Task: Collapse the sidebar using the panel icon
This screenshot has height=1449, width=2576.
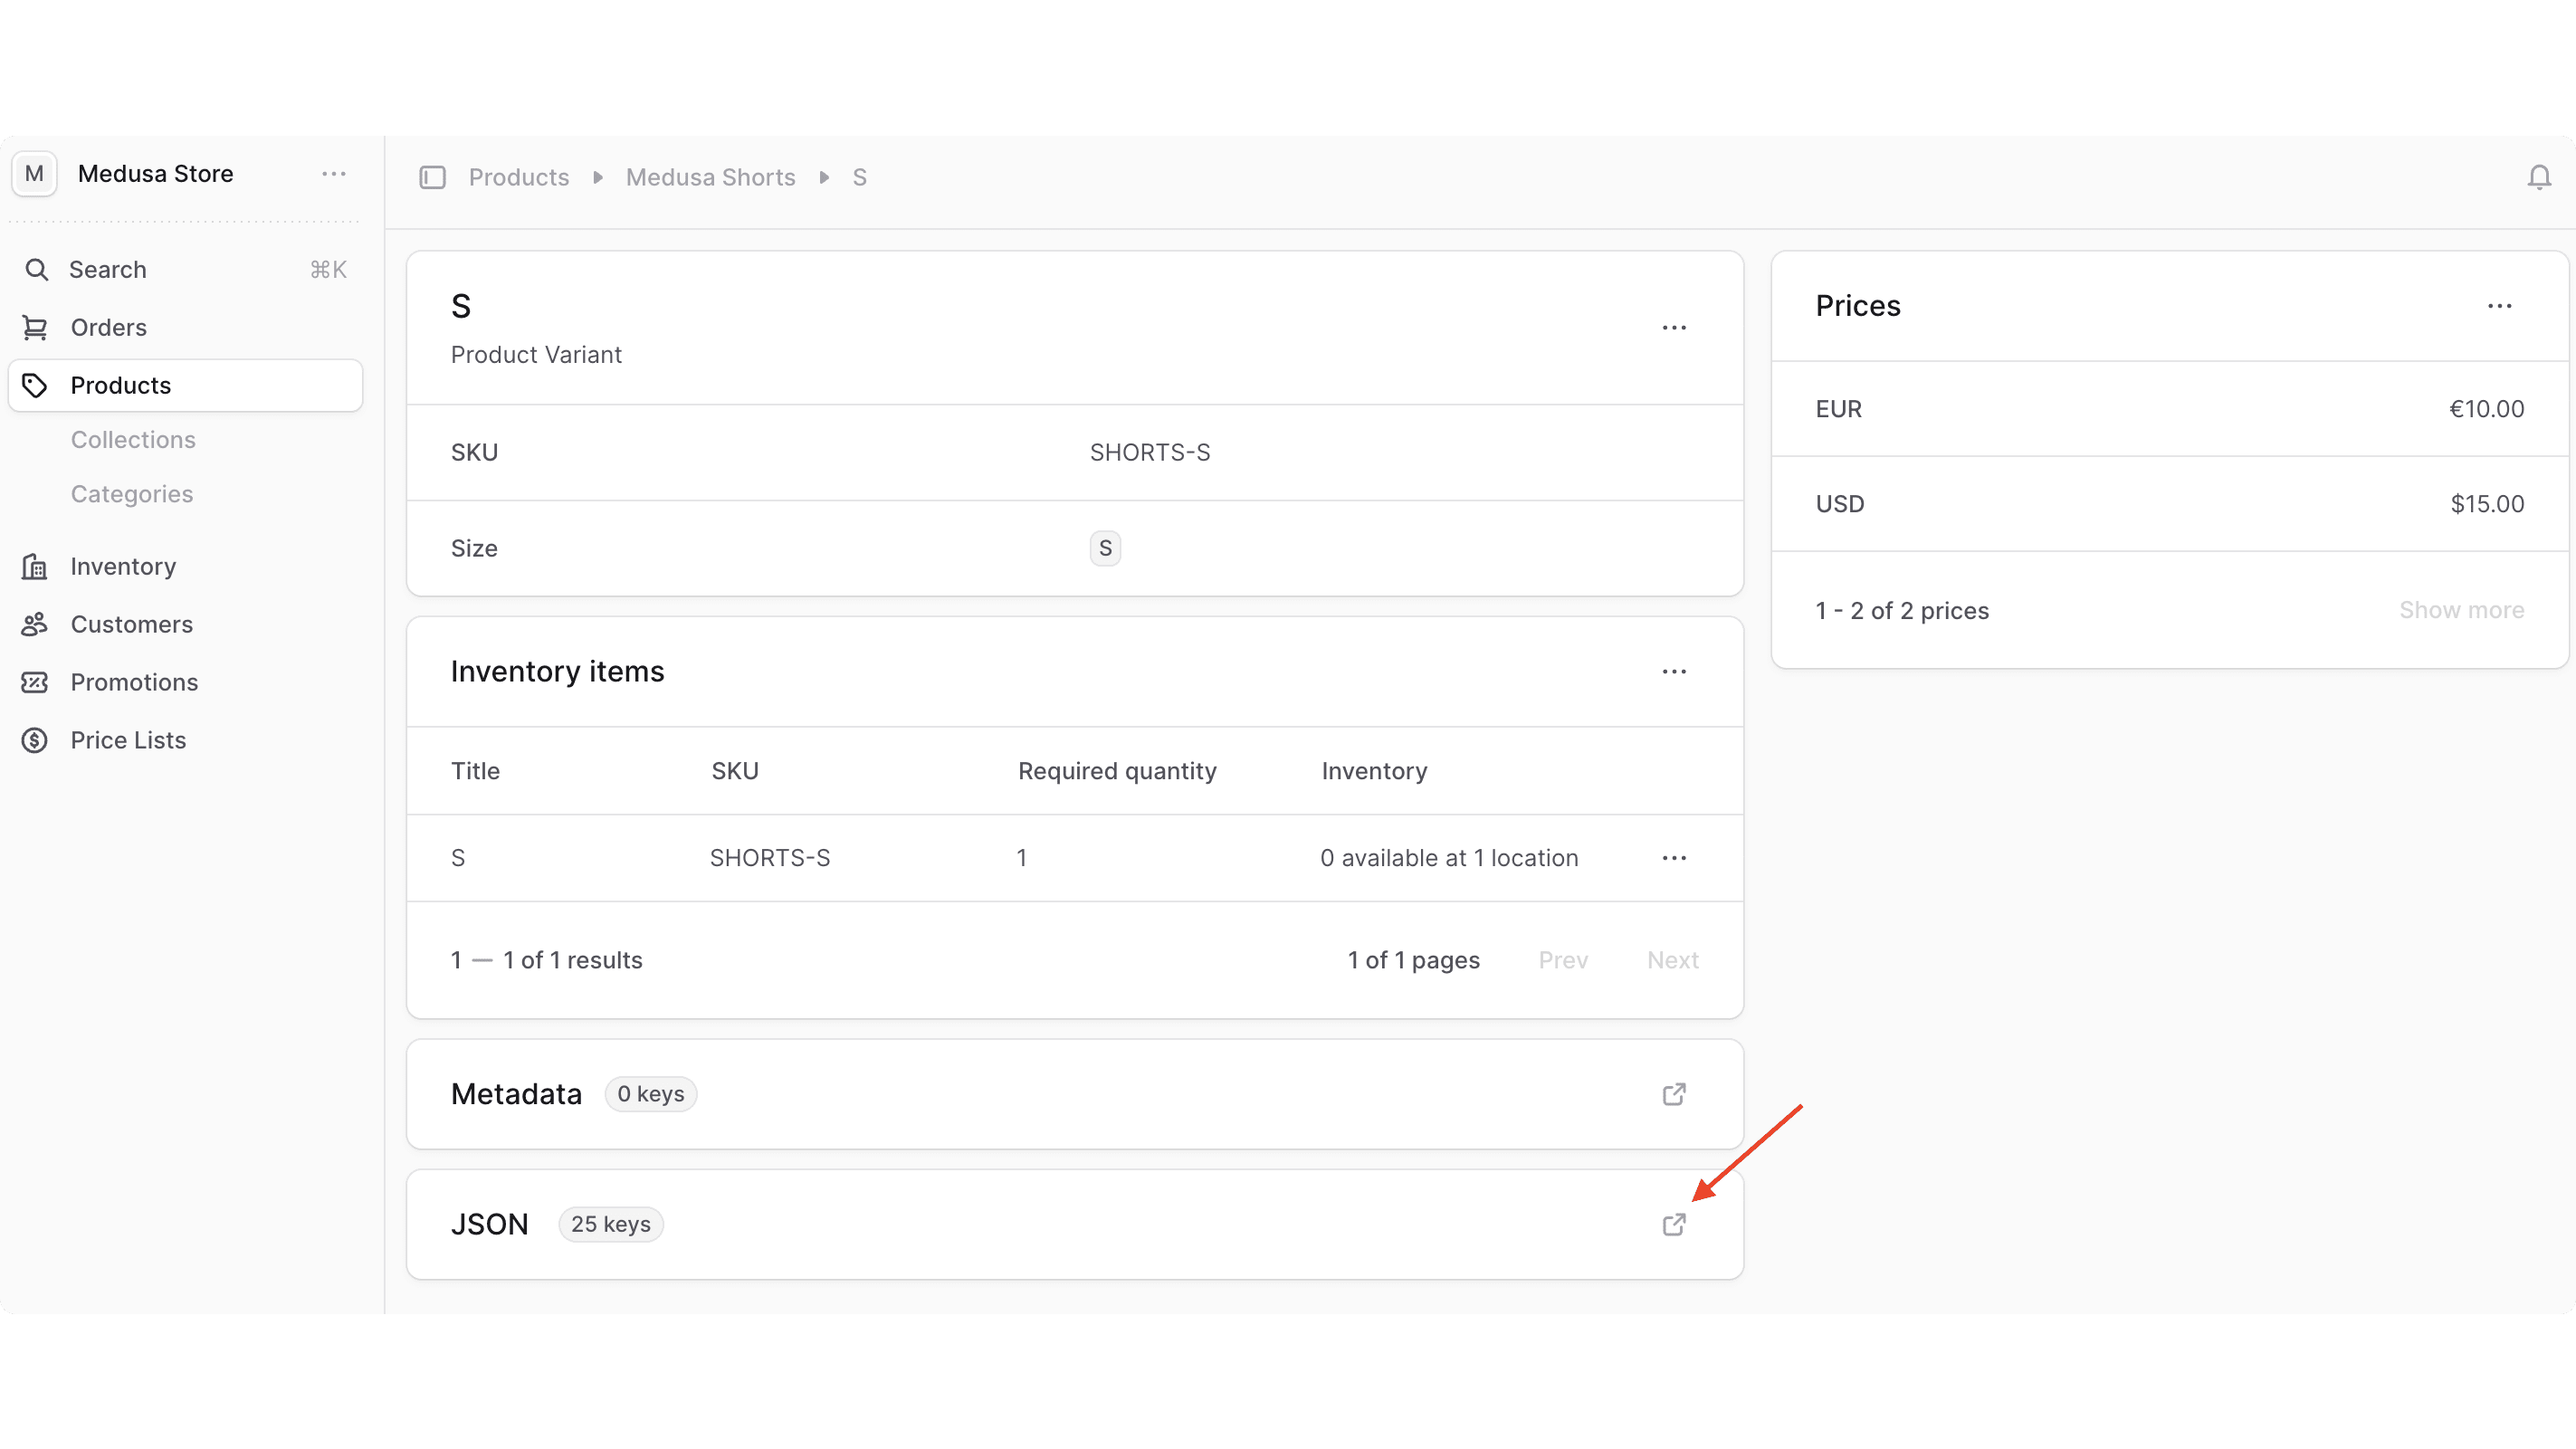Action: pos(433,176)
